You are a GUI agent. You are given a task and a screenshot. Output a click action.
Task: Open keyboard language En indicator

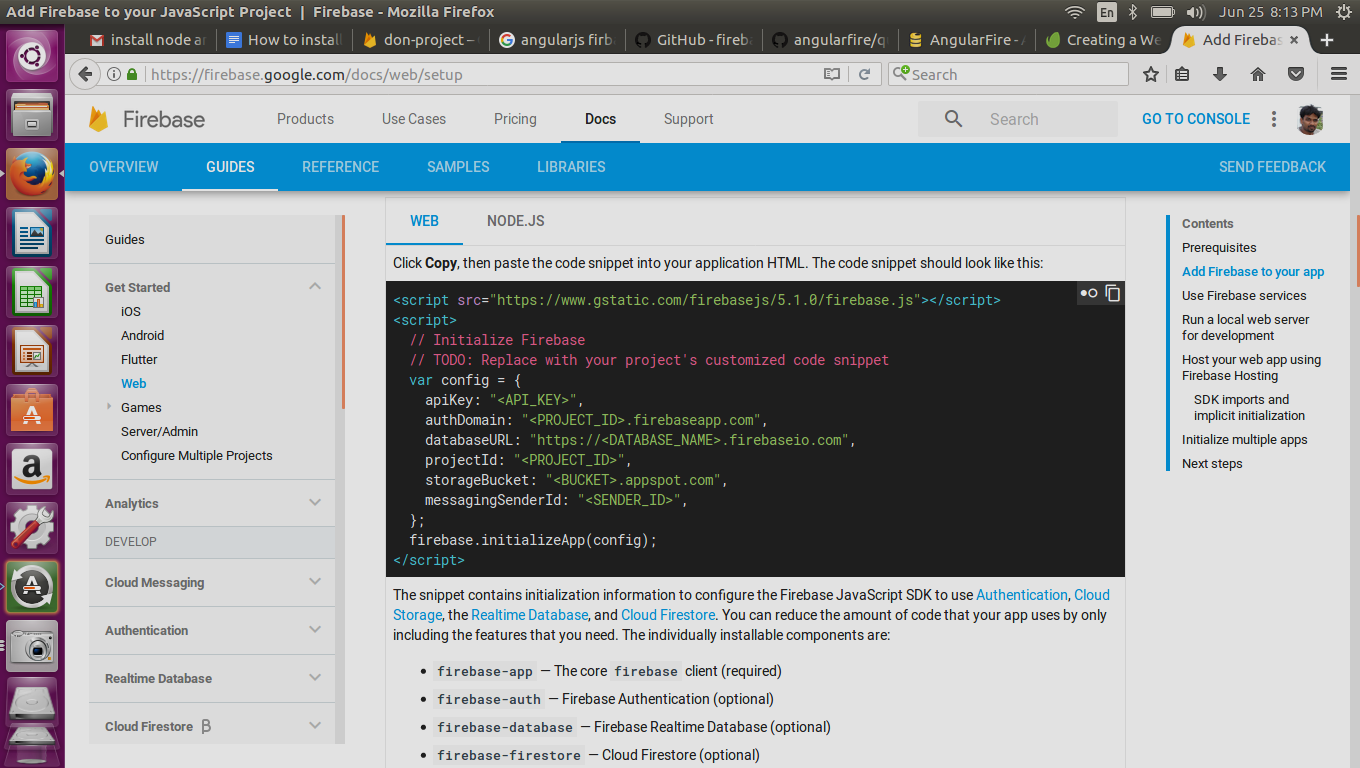coord(1106,12)
